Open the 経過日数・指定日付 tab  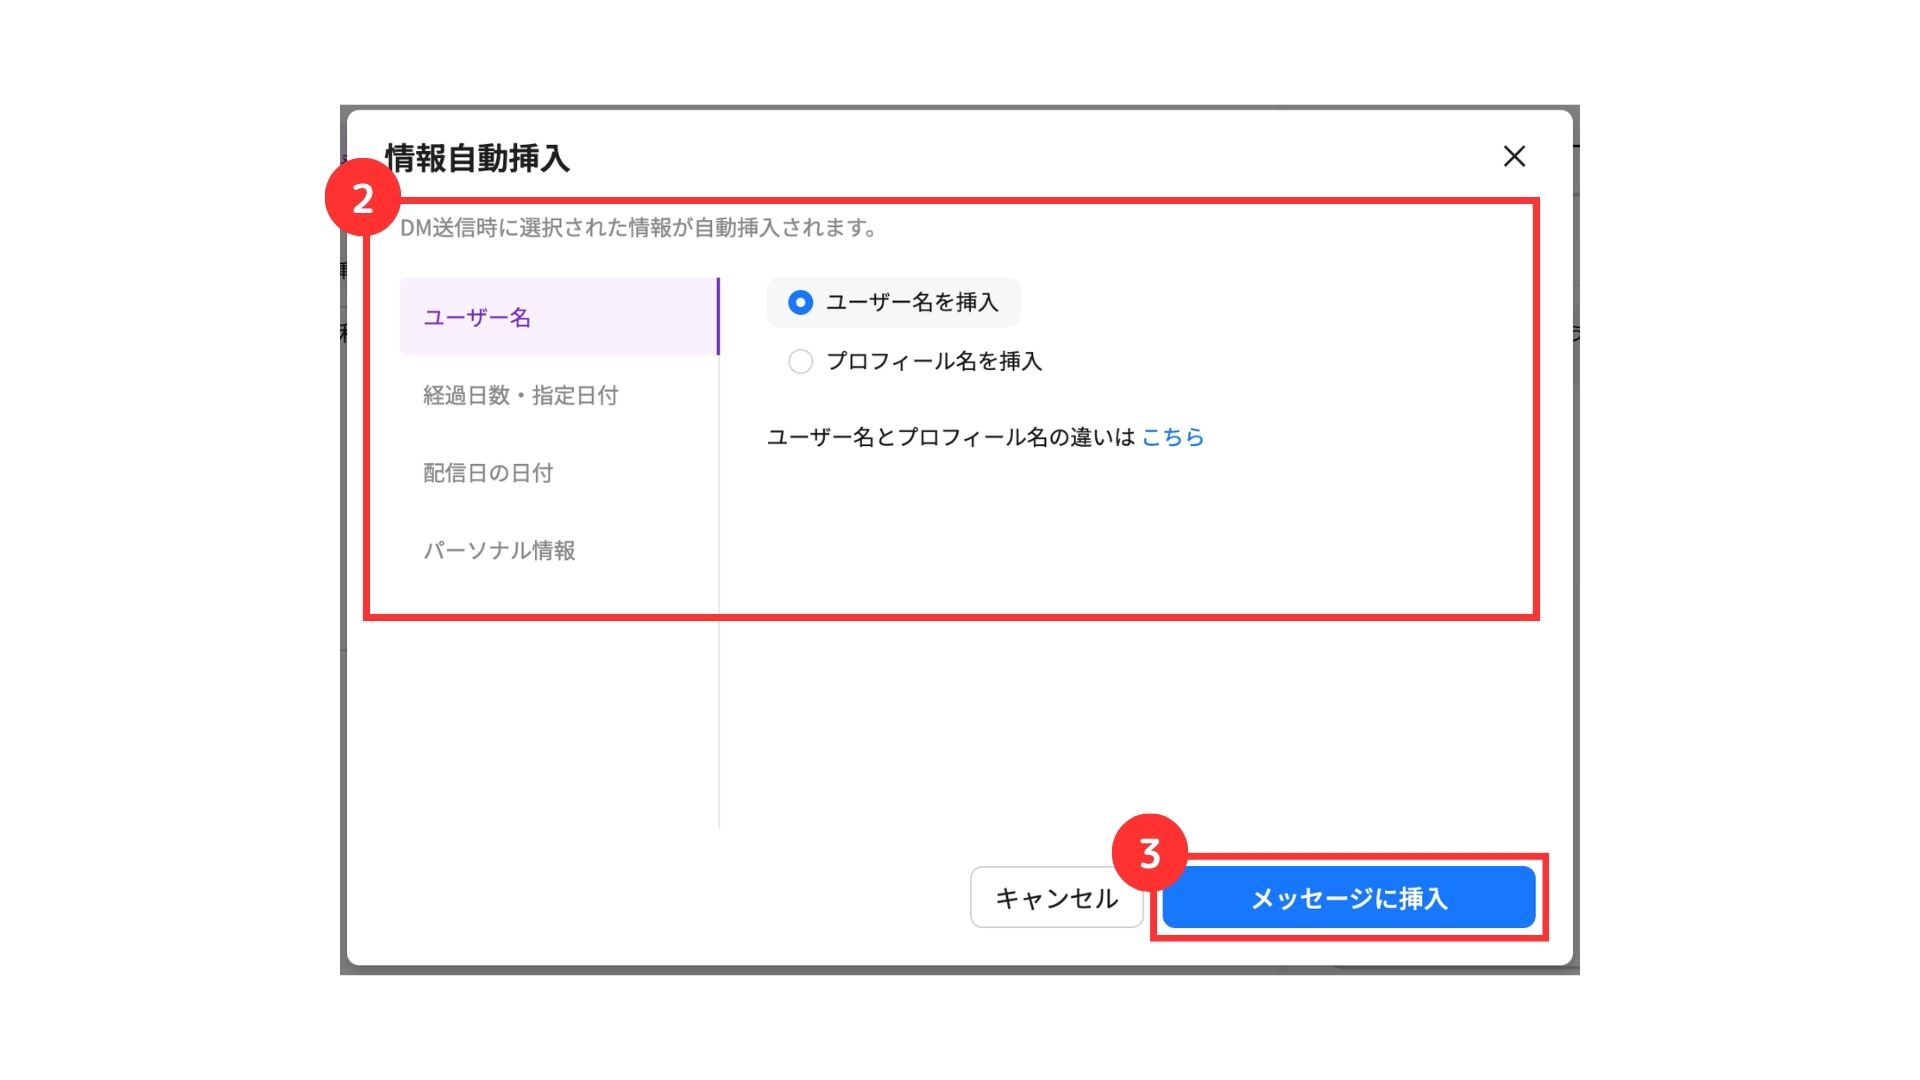(x=520, y=395)
